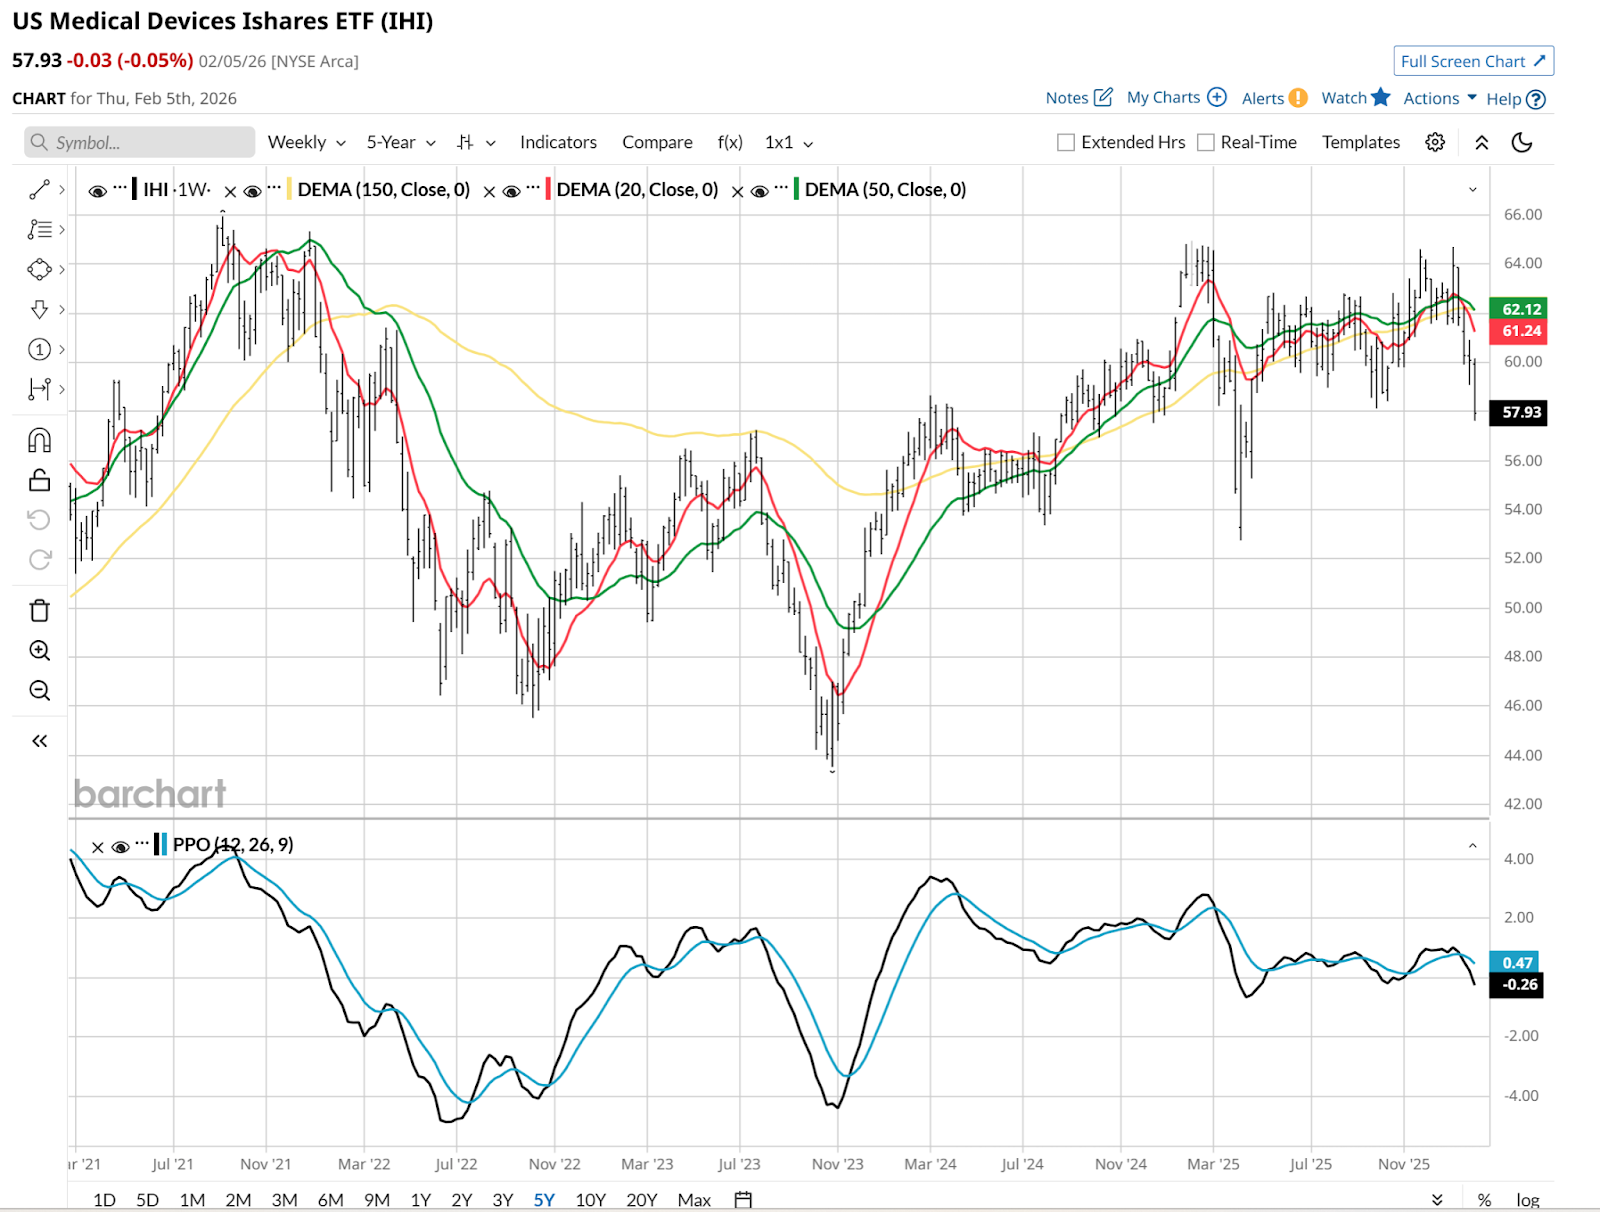The width and height of the screenshot is (1600, 1212).
Task: Remove the PPO (12, 26, 9) indicator
Action: pyautogui.click(x=98, y=847)
